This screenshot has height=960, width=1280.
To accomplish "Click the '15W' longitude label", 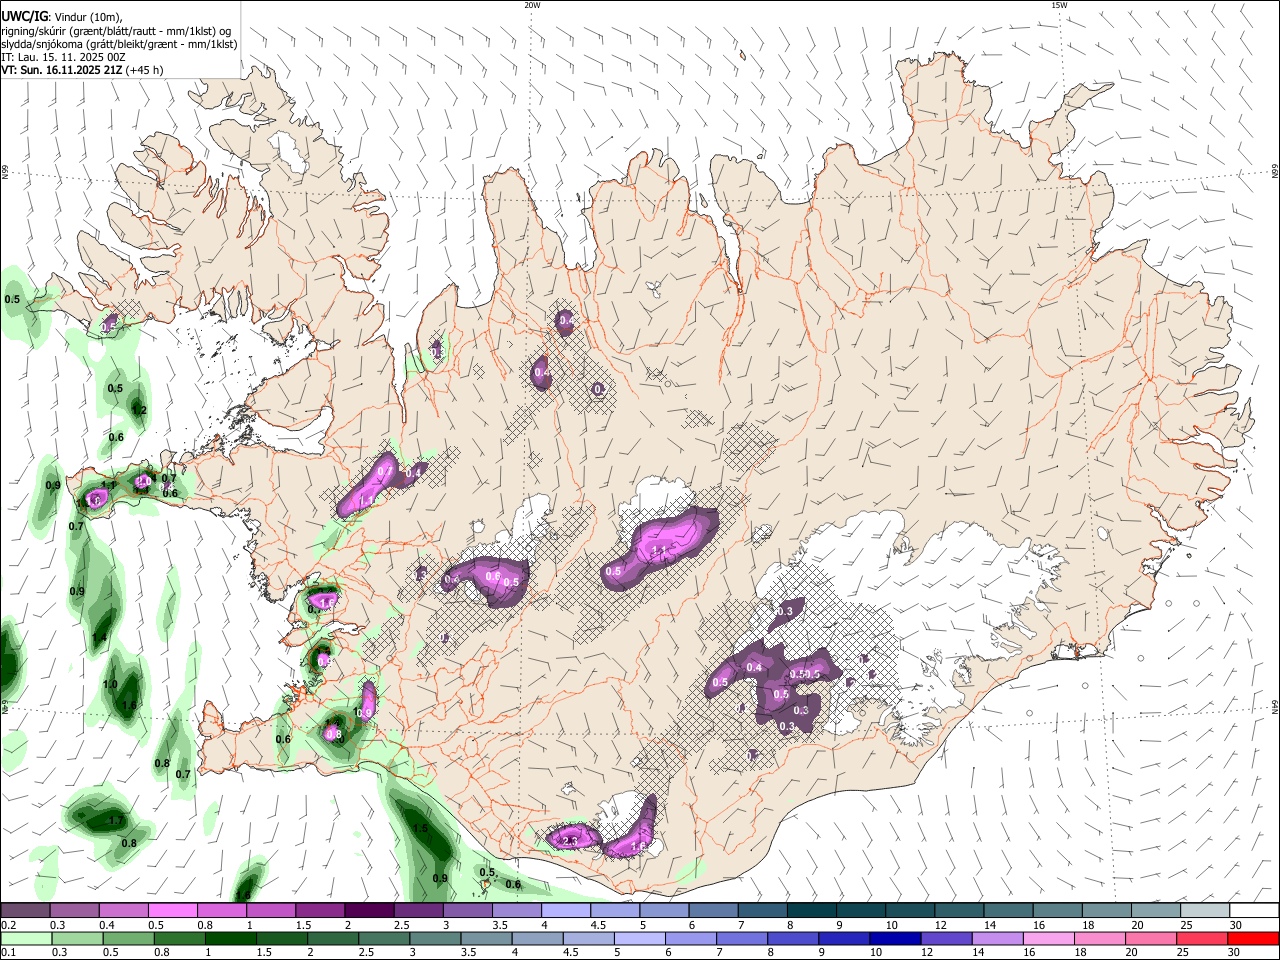I will tap(1059, 5).
